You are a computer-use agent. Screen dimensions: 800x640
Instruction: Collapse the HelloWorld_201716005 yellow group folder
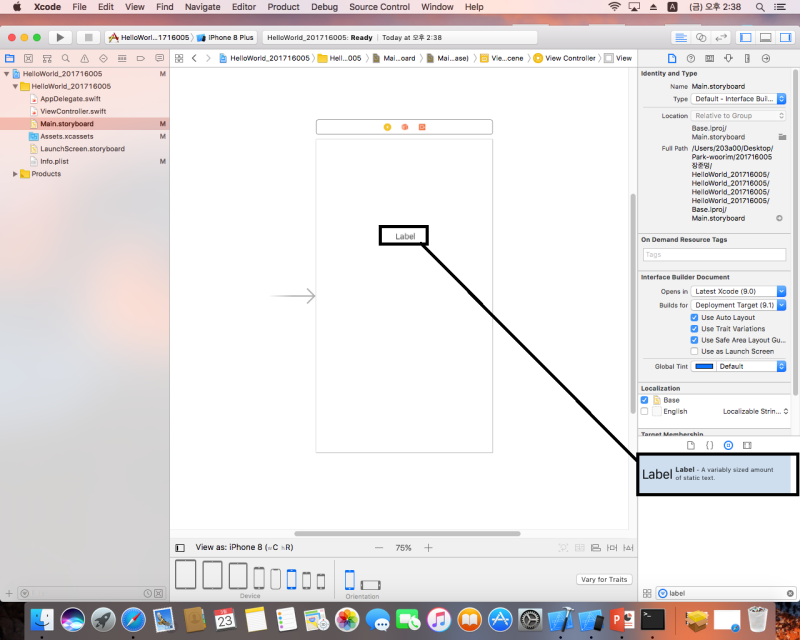pos(15,87)
